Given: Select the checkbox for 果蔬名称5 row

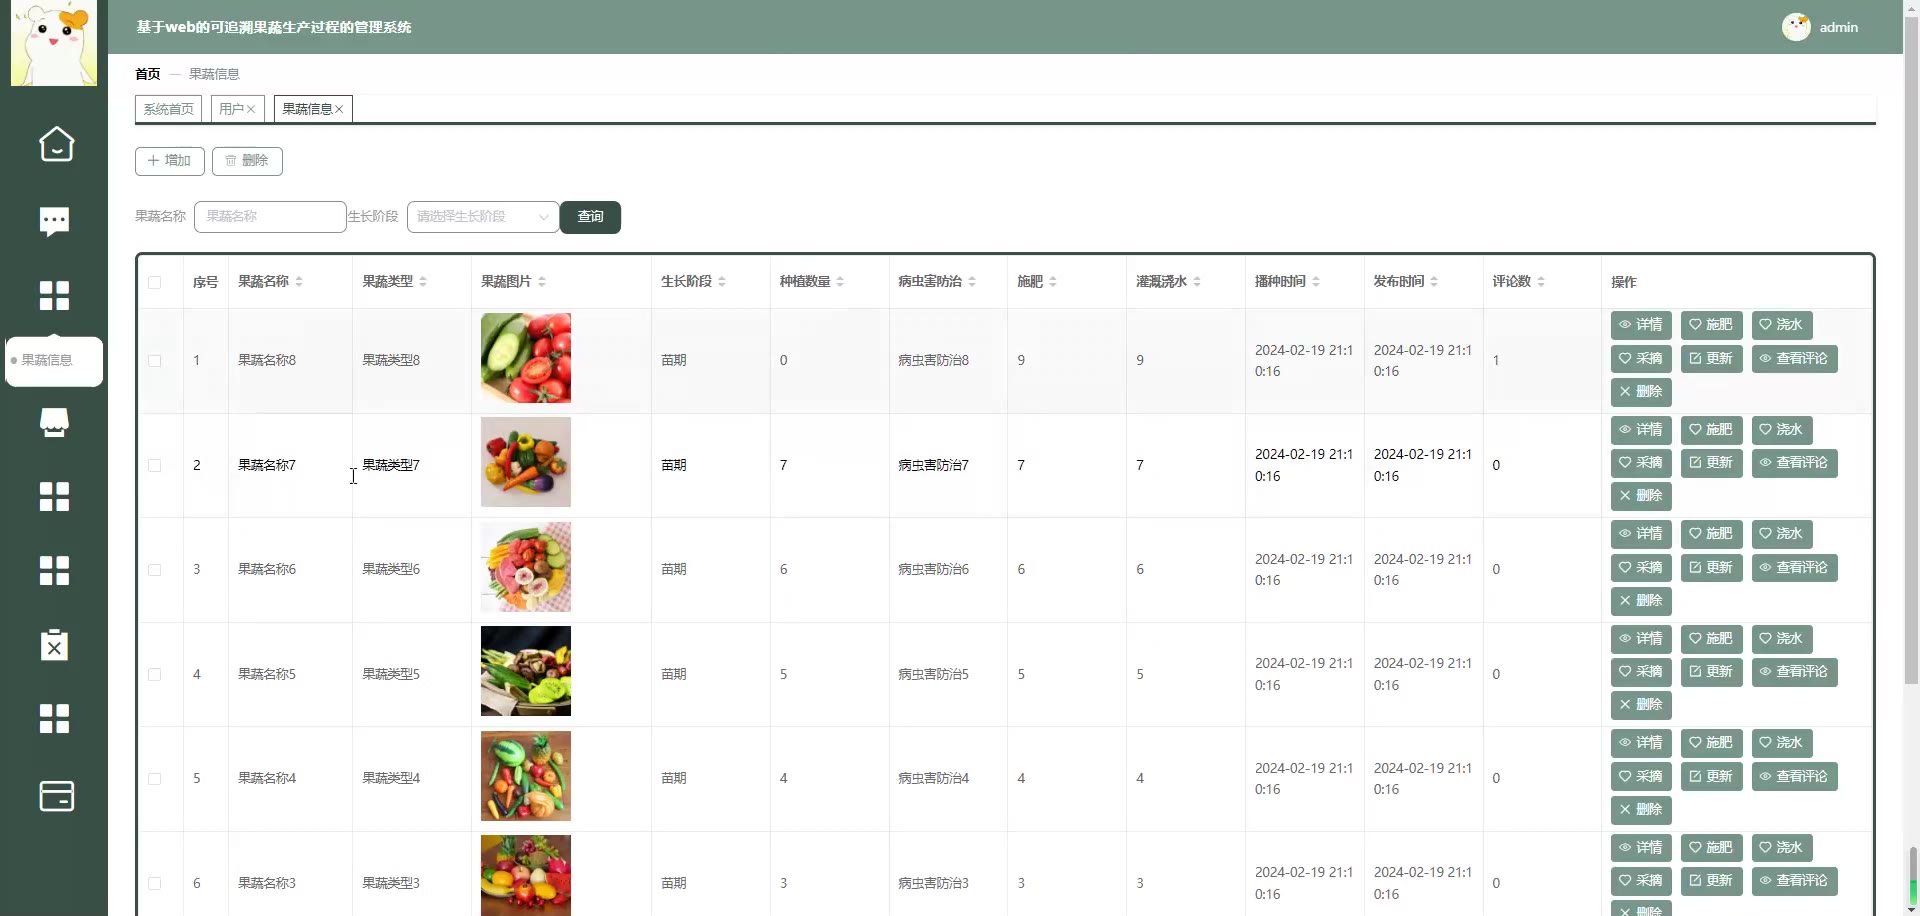Looking at the screenshot, I should coord(155,674).
